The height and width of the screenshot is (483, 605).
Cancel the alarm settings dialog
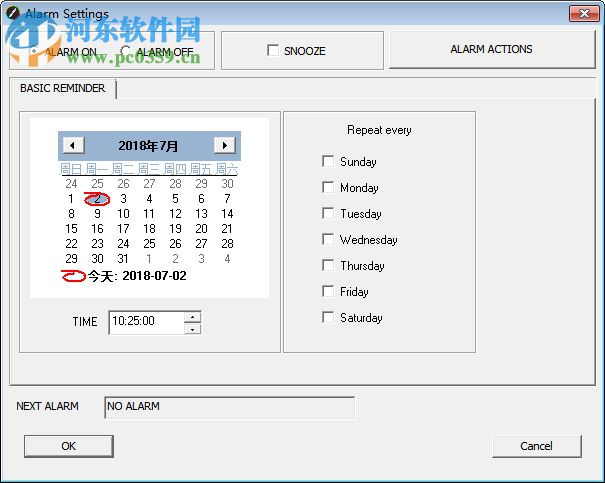pos(537,446)
